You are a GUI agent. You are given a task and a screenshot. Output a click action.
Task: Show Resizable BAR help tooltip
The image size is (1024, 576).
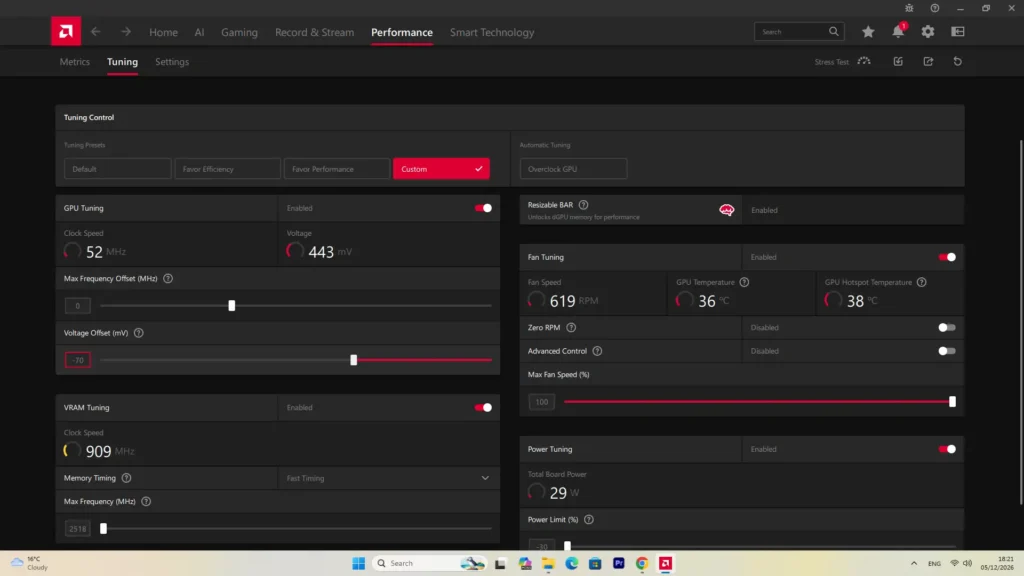(583, 205)
